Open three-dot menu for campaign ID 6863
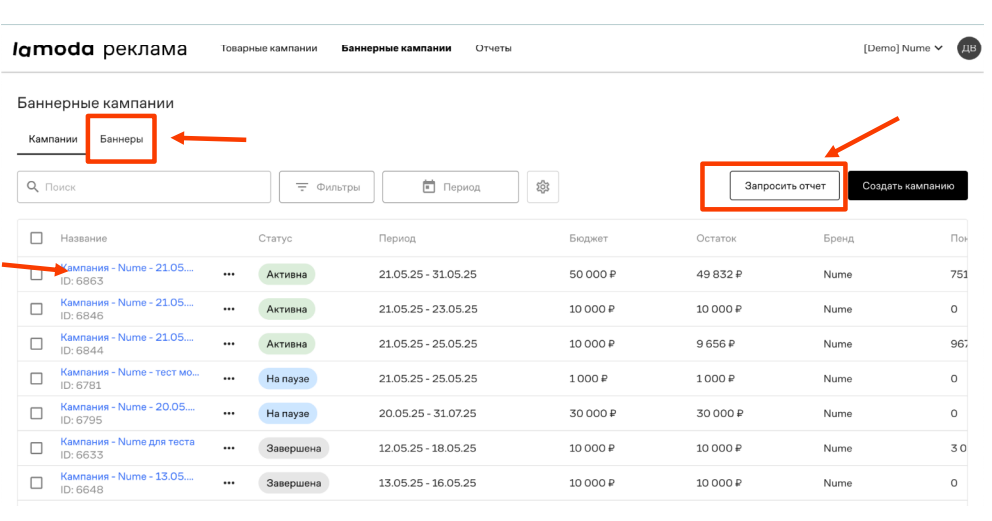 point(229,274)
